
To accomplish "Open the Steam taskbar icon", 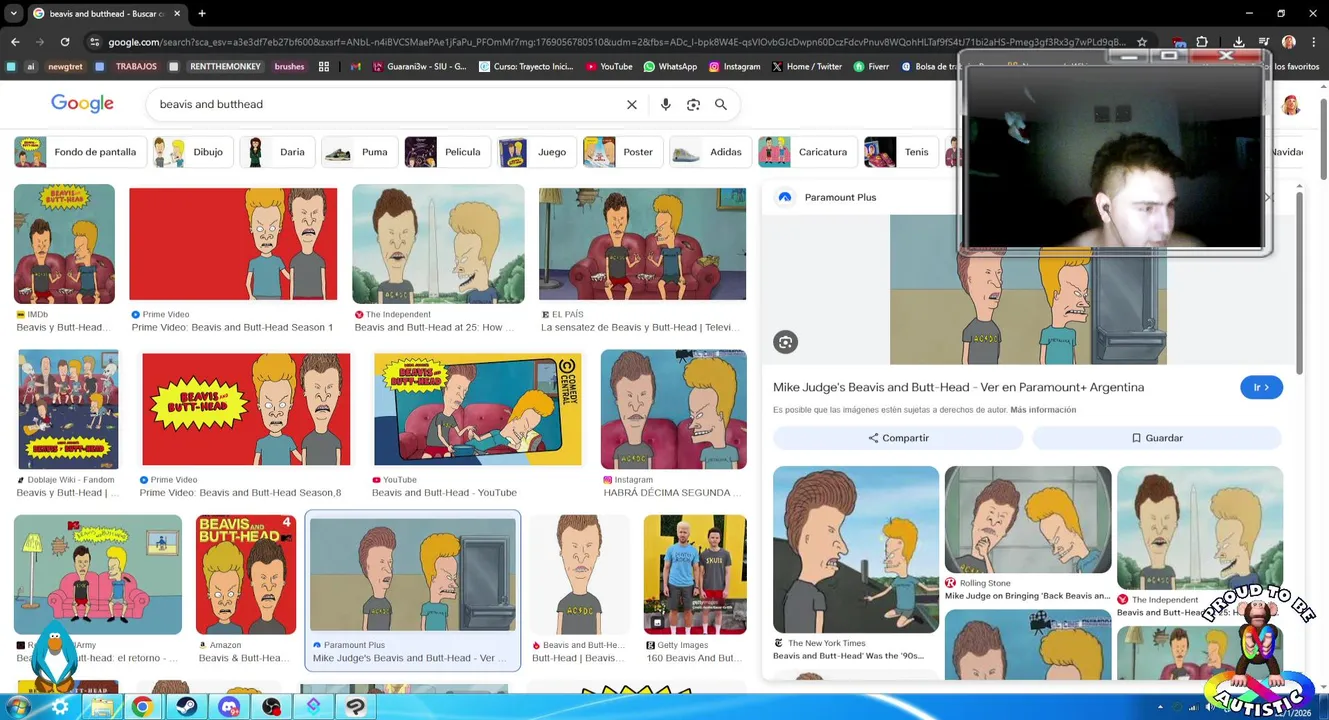I will (186, 707).
